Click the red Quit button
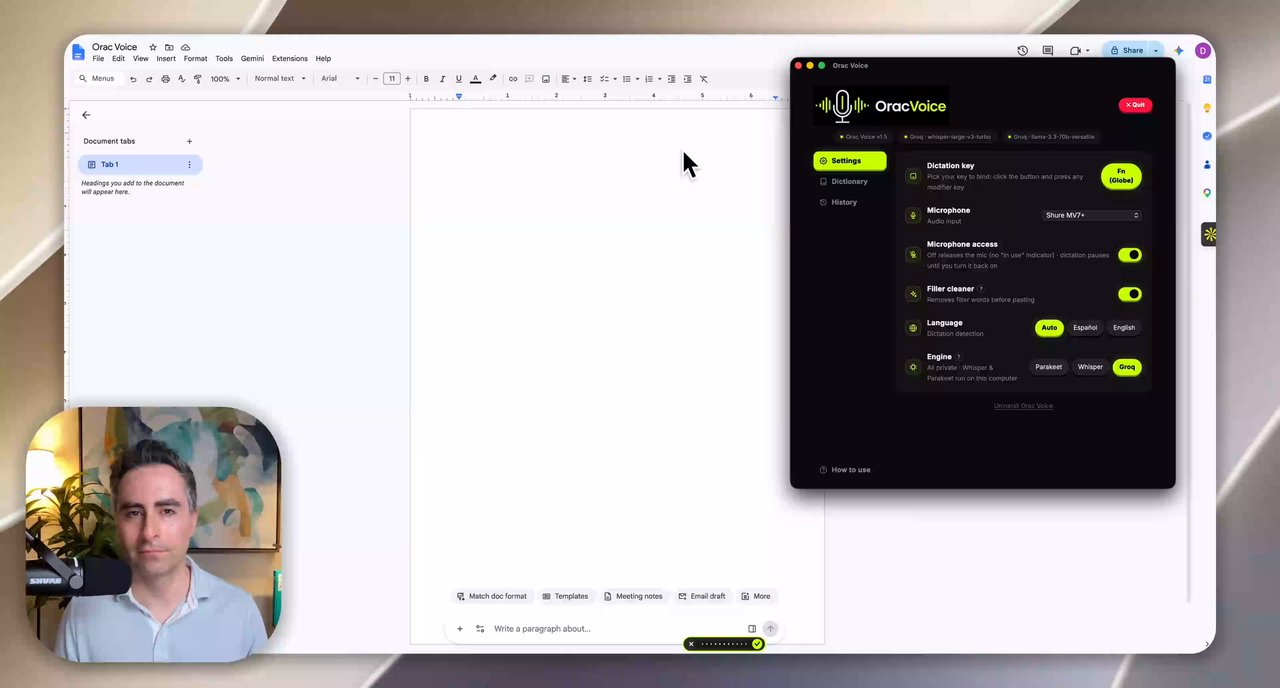 point(1135,105)
